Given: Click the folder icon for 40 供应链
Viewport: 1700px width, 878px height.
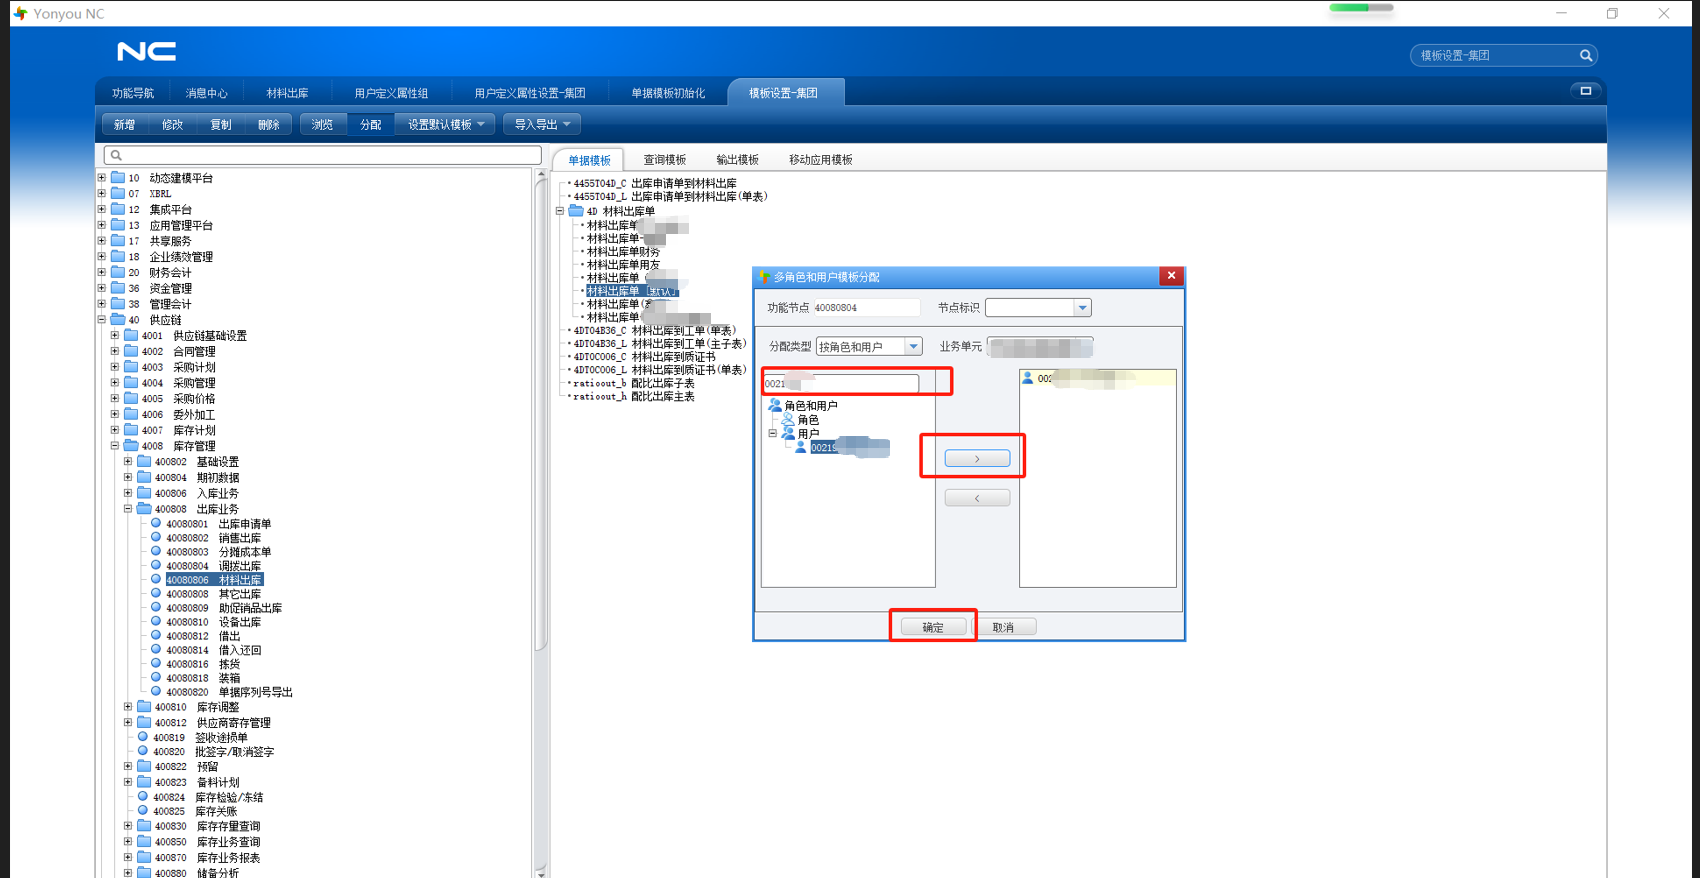Looking at the screenshot, I should click(118, 320).
